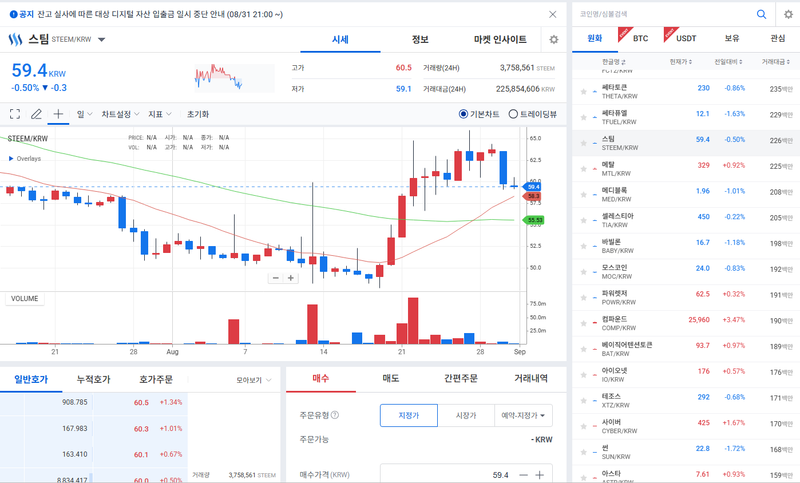Screen dimensions: 800x483
Task: Open the 보유 holdings tab
Action: tap(732, 38)
